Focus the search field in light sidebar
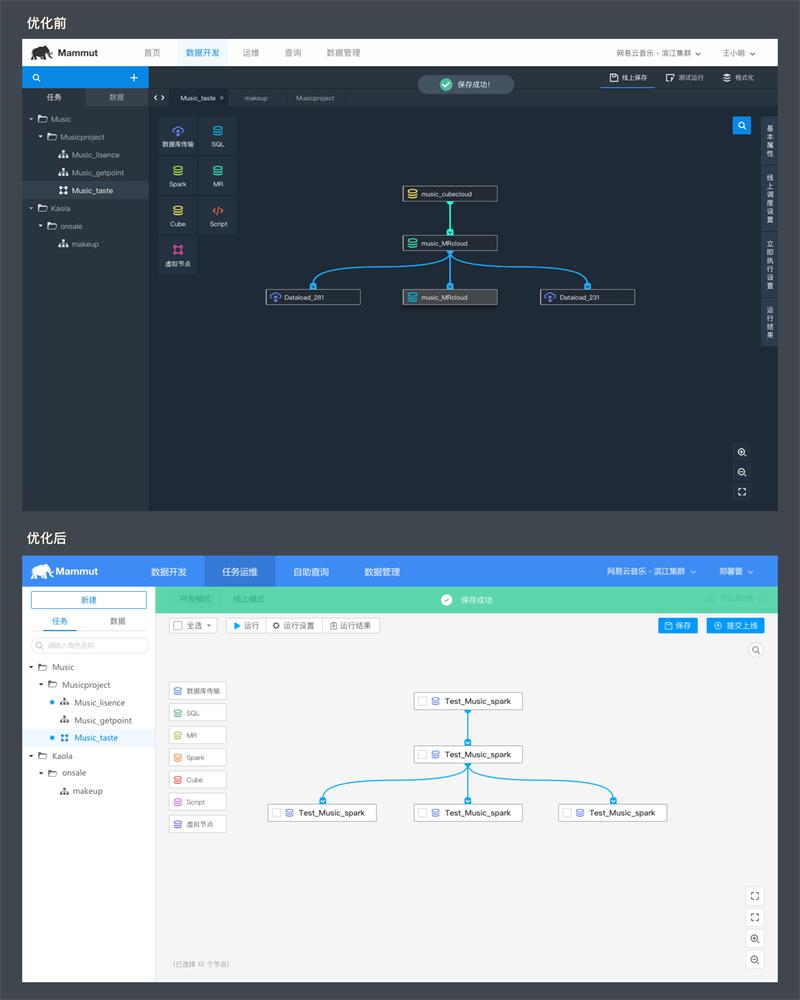The height and width of the screenshot is (1000, 800). pyautogui.click(x=89, y=645)
